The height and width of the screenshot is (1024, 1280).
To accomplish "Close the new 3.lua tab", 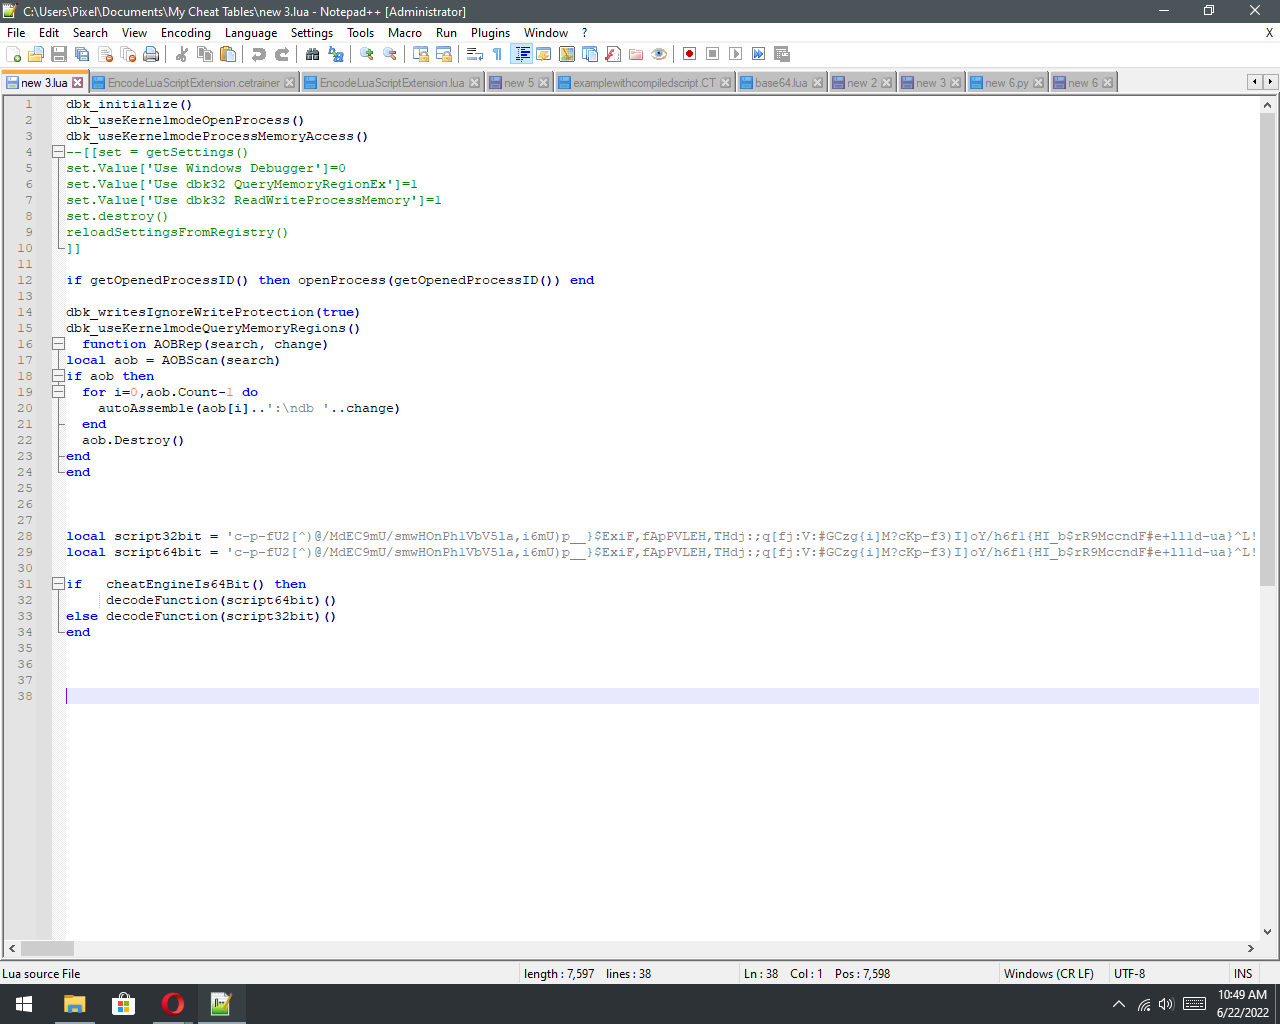I will 78,83.
